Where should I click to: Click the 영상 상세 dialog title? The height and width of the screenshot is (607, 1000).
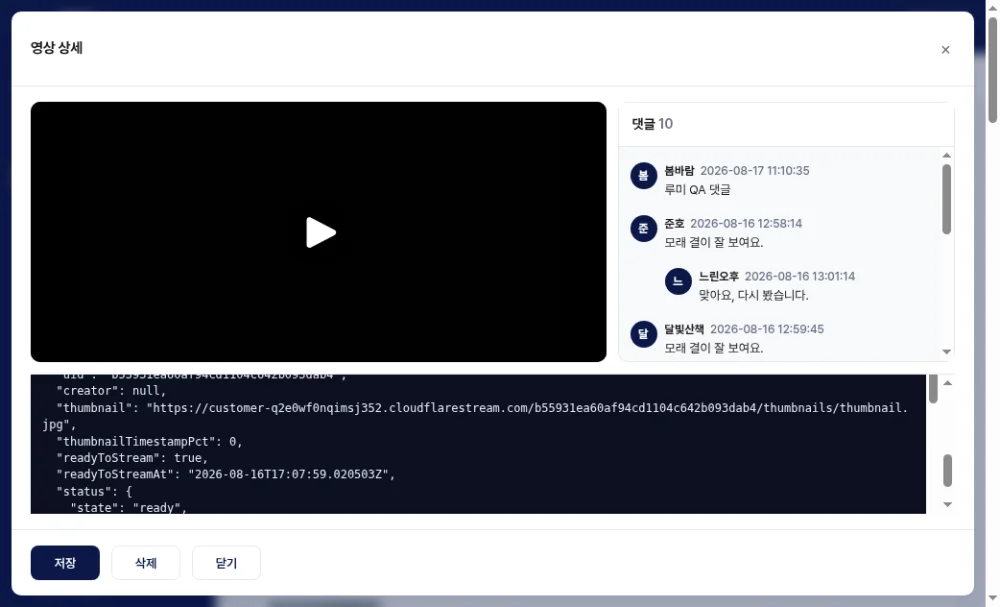(x=57, y=48)
